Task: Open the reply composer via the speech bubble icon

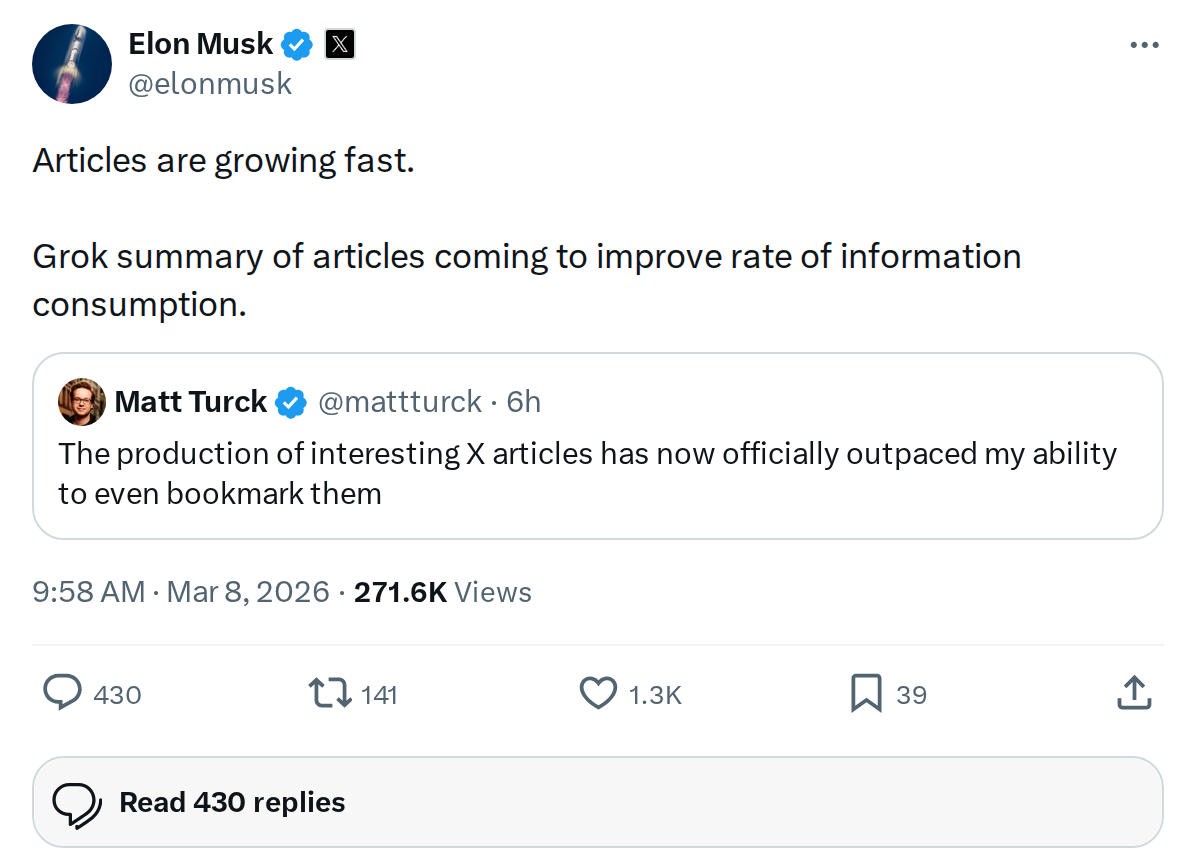Action: coord(62,693)
